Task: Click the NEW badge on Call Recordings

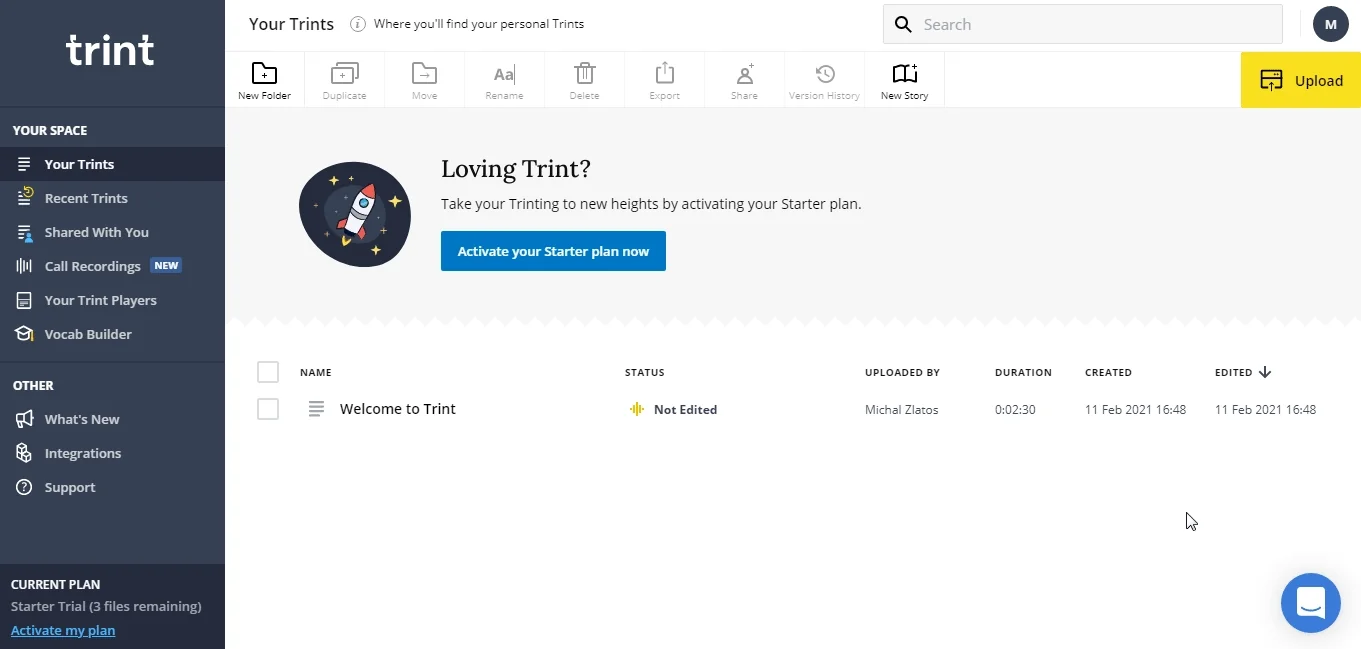Action: click(x=166, y=266)
